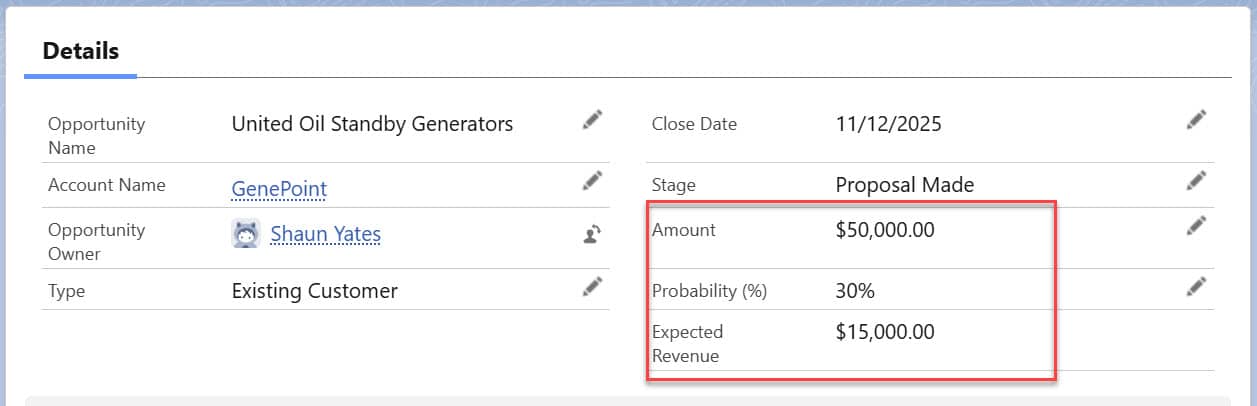Image resolution: width=1257 pixels, height=406 pixels.
Task: Click the $50,000.00 amount value
Action: click(x=885, y=230)
